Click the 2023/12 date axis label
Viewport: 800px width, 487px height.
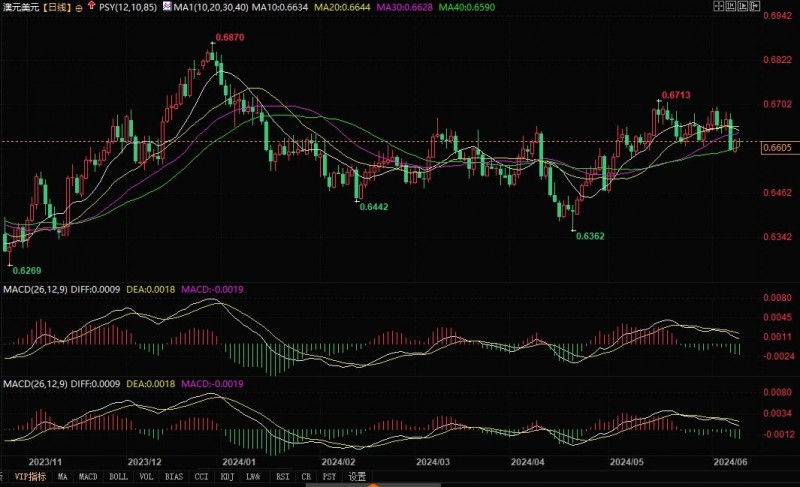click(x=144, y=462)
